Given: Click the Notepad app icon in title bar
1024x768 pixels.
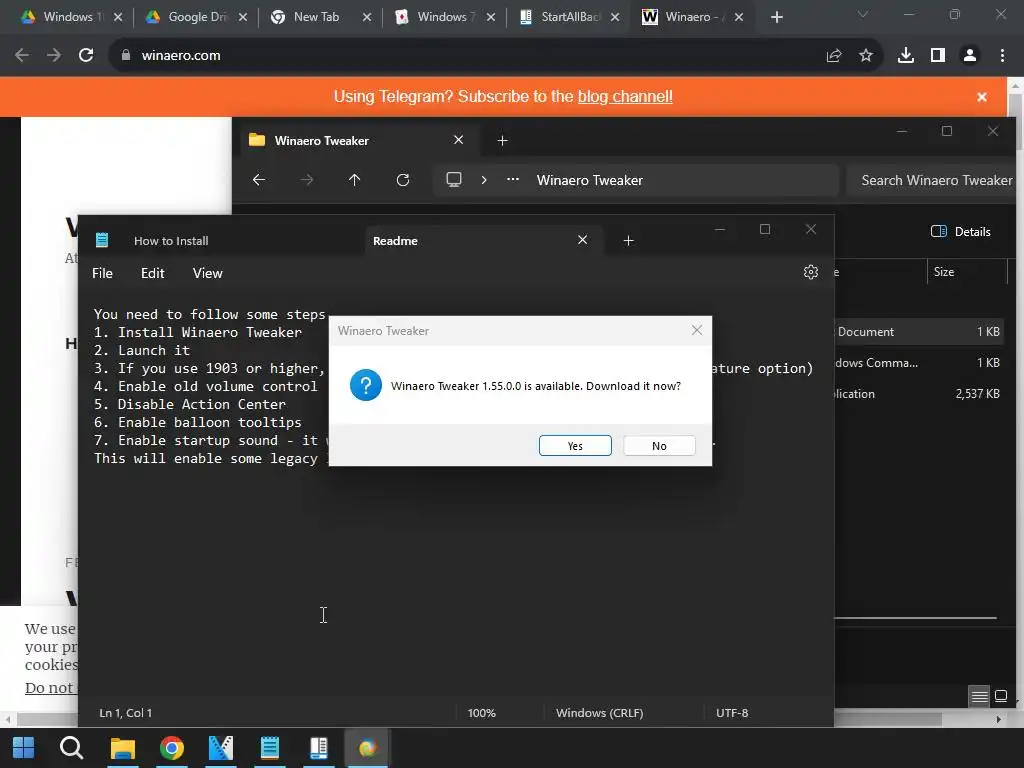Looking at the screenshot, I should point(102,240).
